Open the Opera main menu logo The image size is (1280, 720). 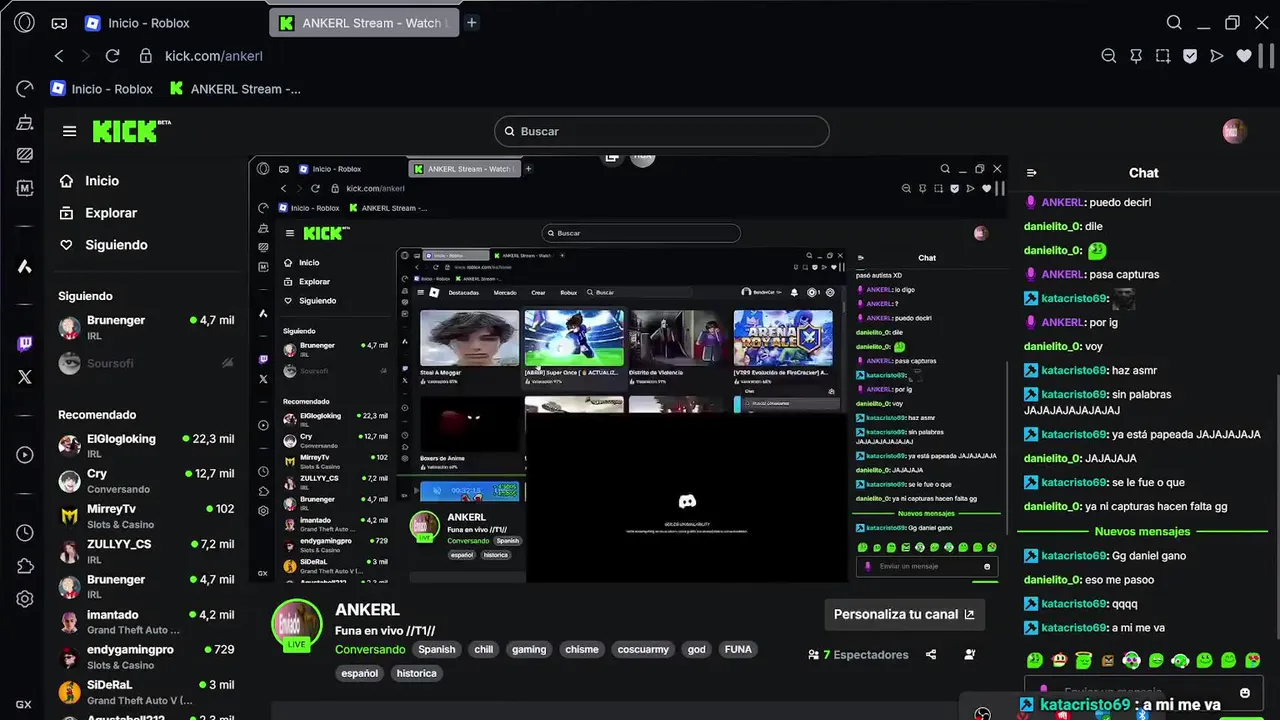[x=24, y=22]
